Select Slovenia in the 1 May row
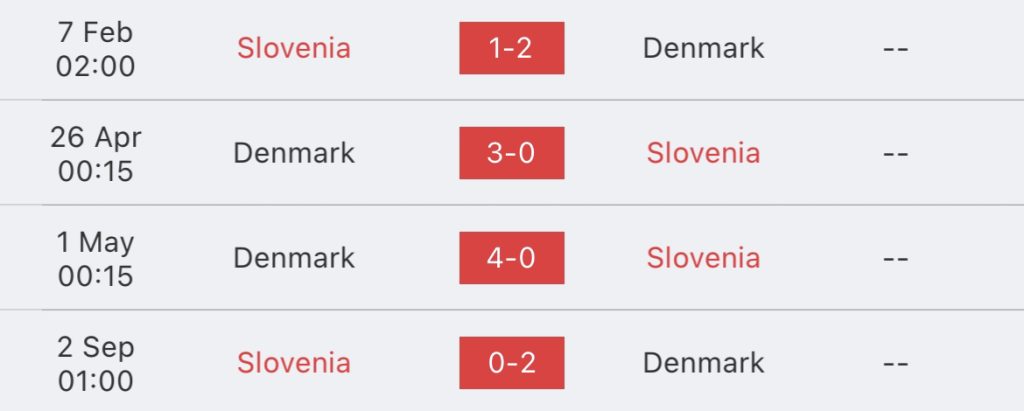Viewport: 1024px width, 411px height. pyautogui.click(x=703, y=257)
